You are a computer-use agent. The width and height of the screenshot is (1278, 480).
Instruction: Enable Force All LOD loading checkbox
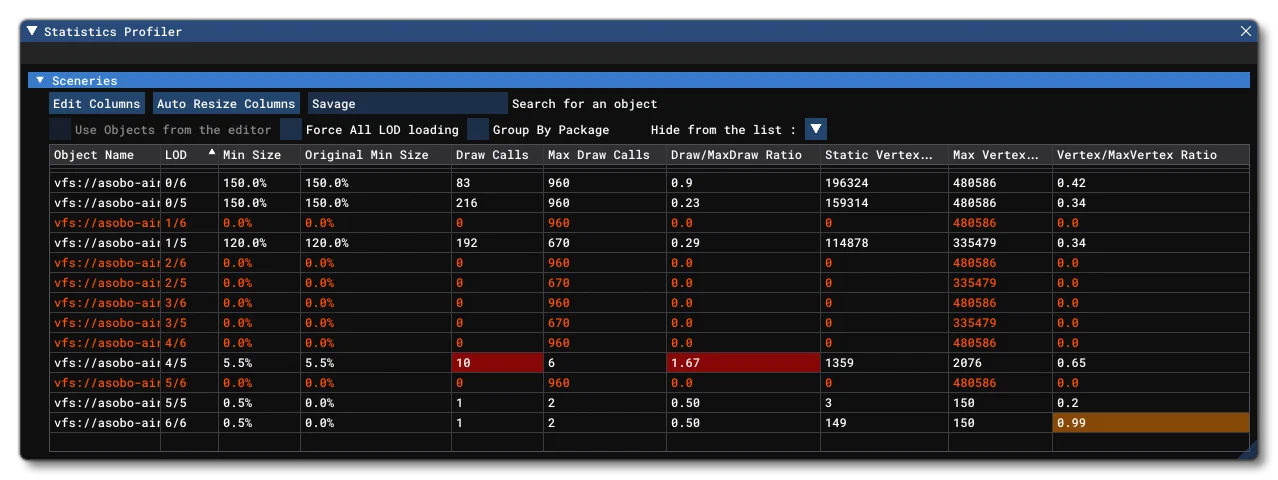tap(291, 129)
